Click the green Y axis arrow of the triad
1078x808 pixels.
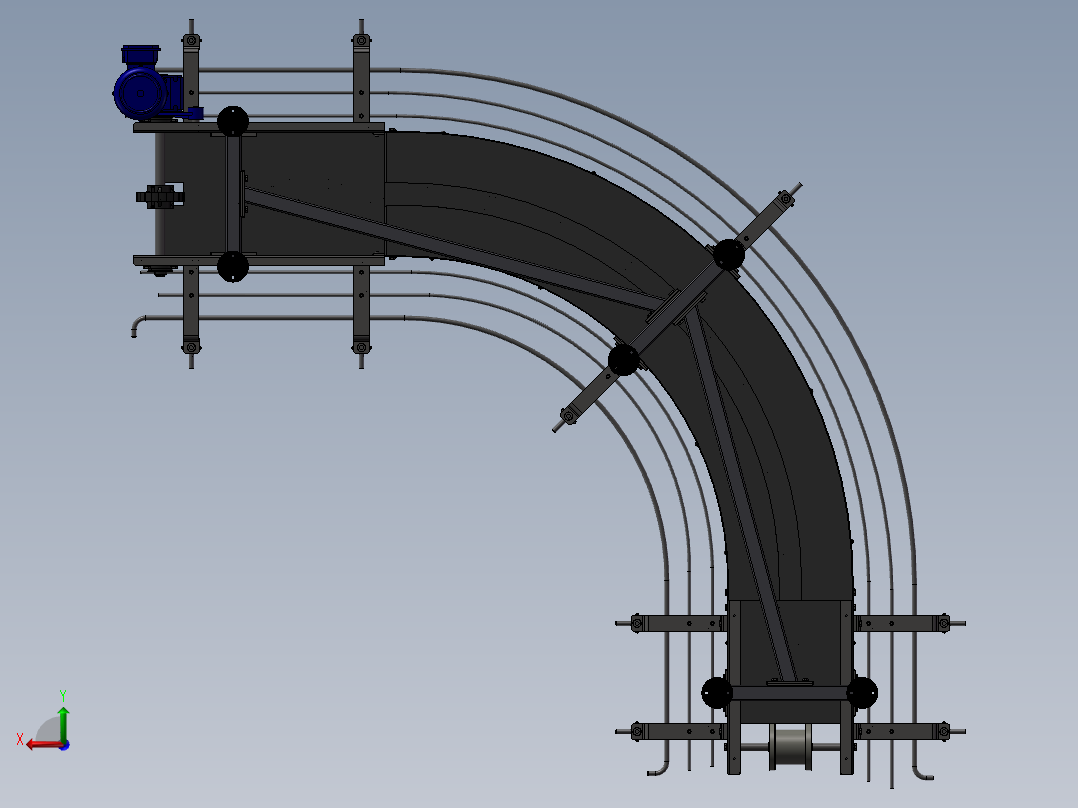coord(63,723)
